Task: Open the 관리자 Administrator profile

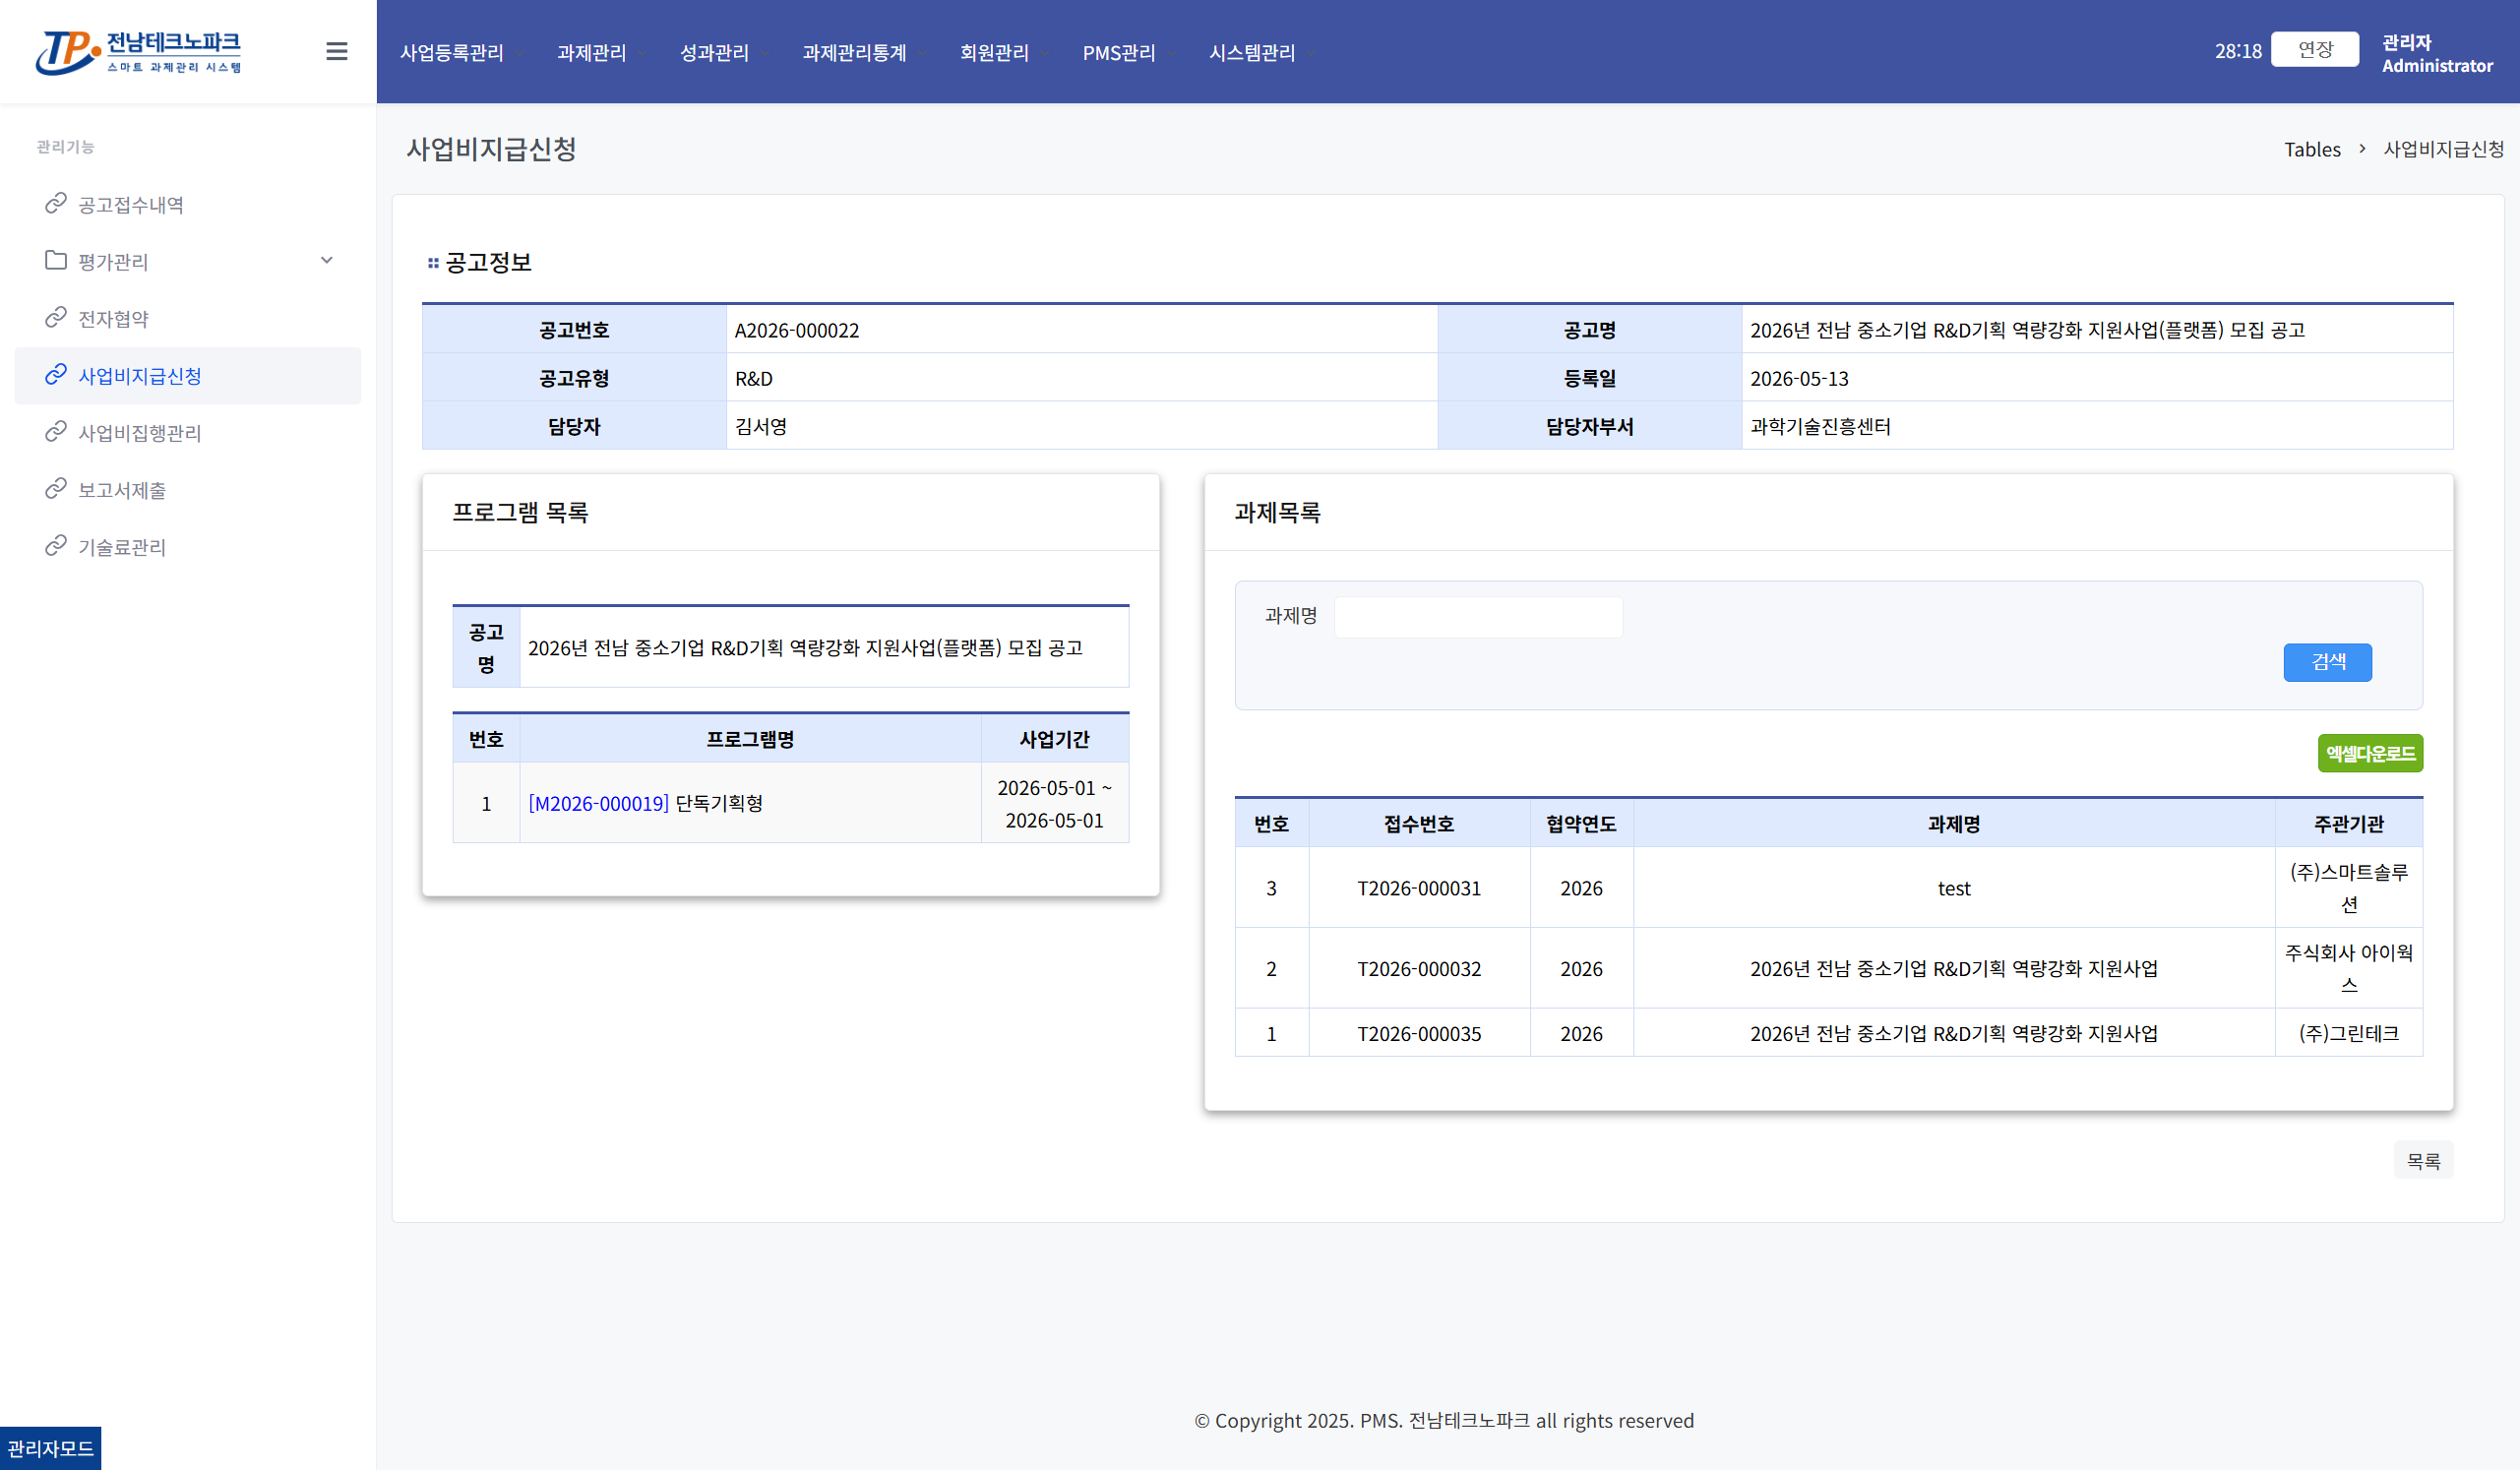Action: pyautogui.click(x=2437, y=54)
